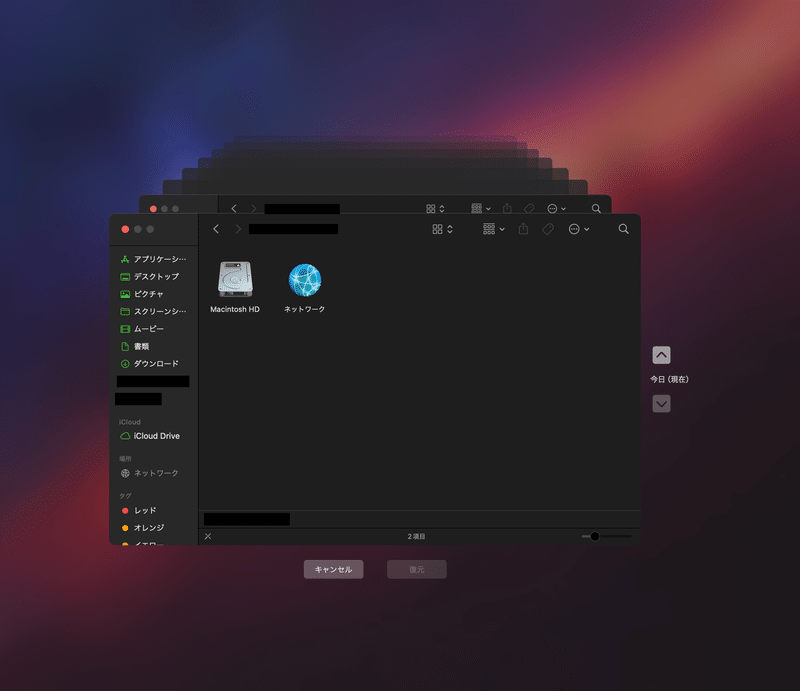
Task: Open action menu in rear Finder window
Action: [556, 208]
